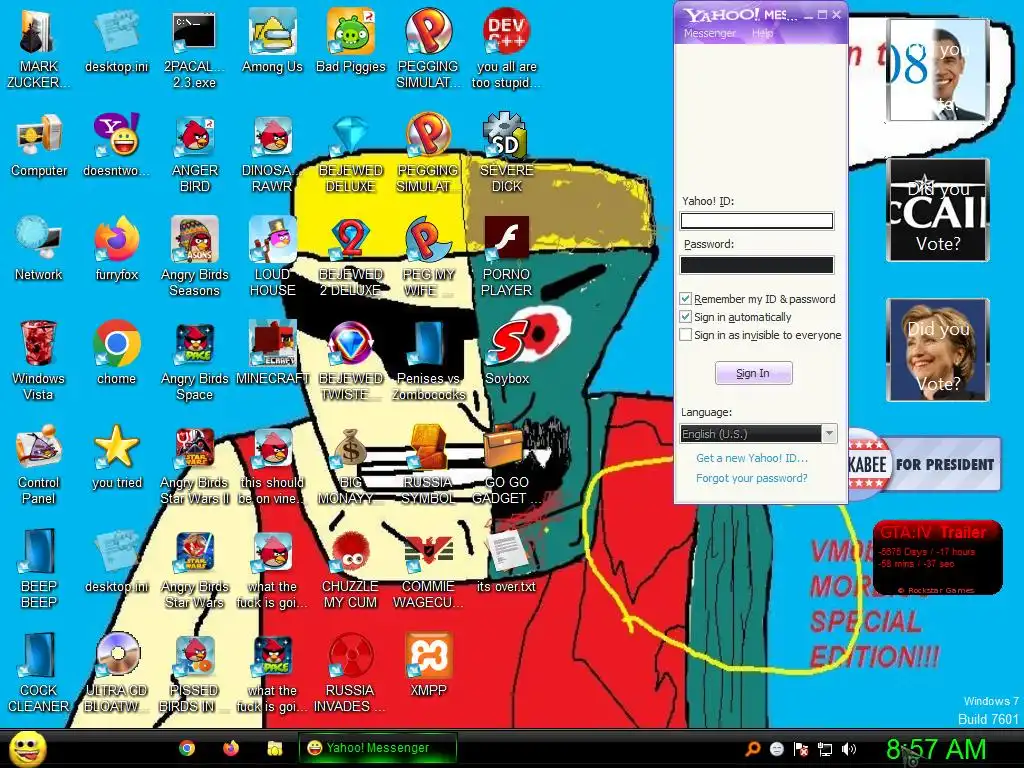Click the magnifier search tray icon
Viewport: 1024px width, 768px height.
[753, 749]
